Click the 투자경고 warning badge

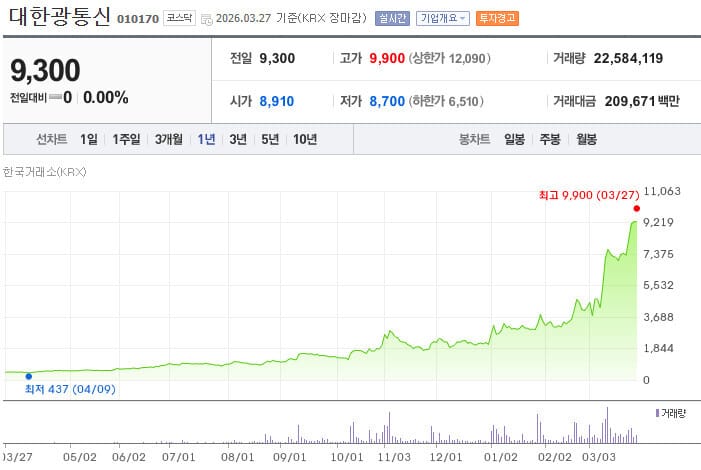tap(496, 18)
